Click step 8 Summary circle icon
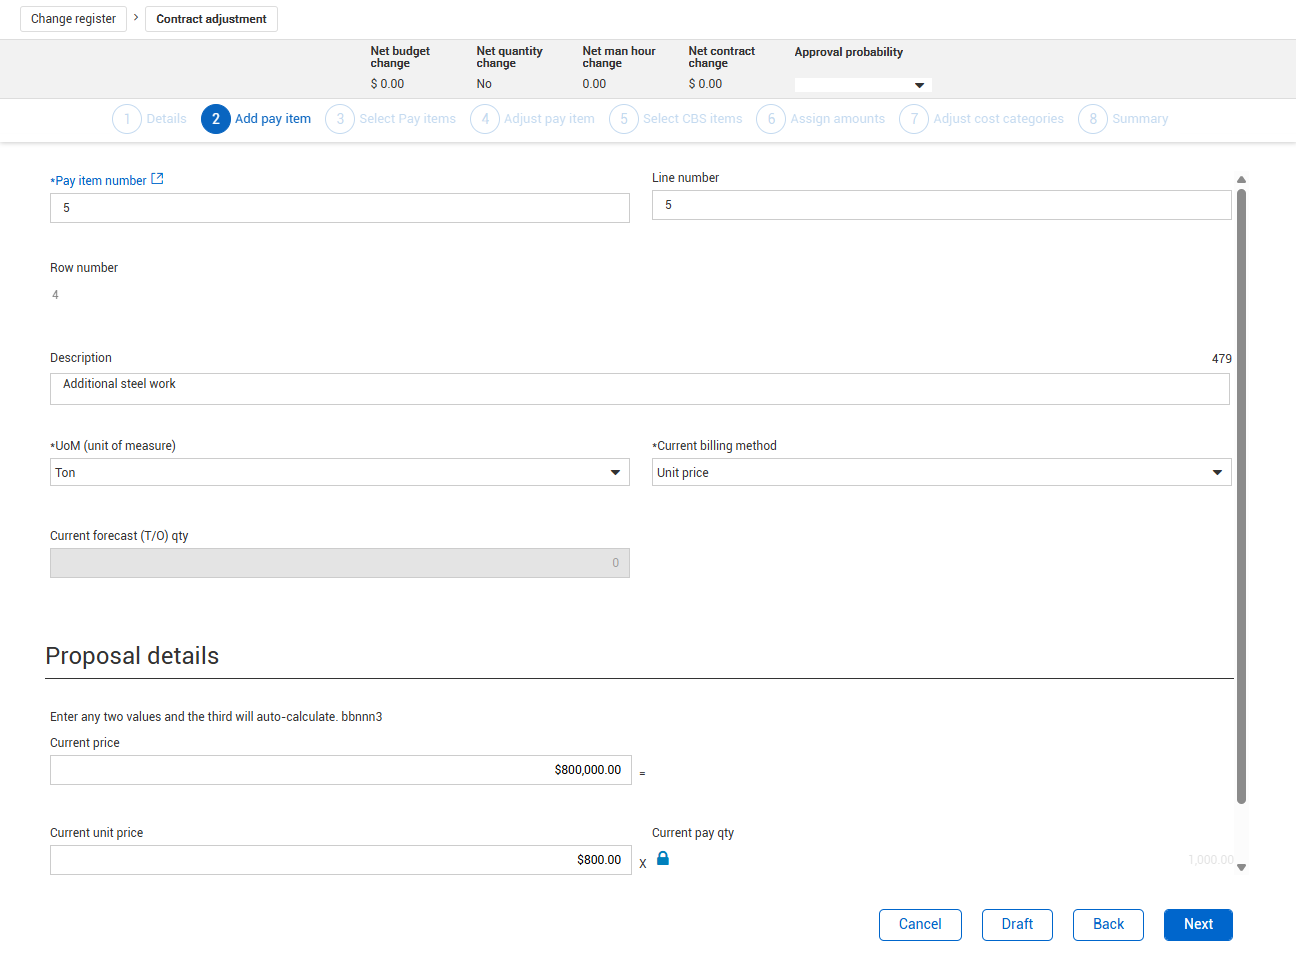Screen dimensions: 1296x975 tap(1092, 119)
